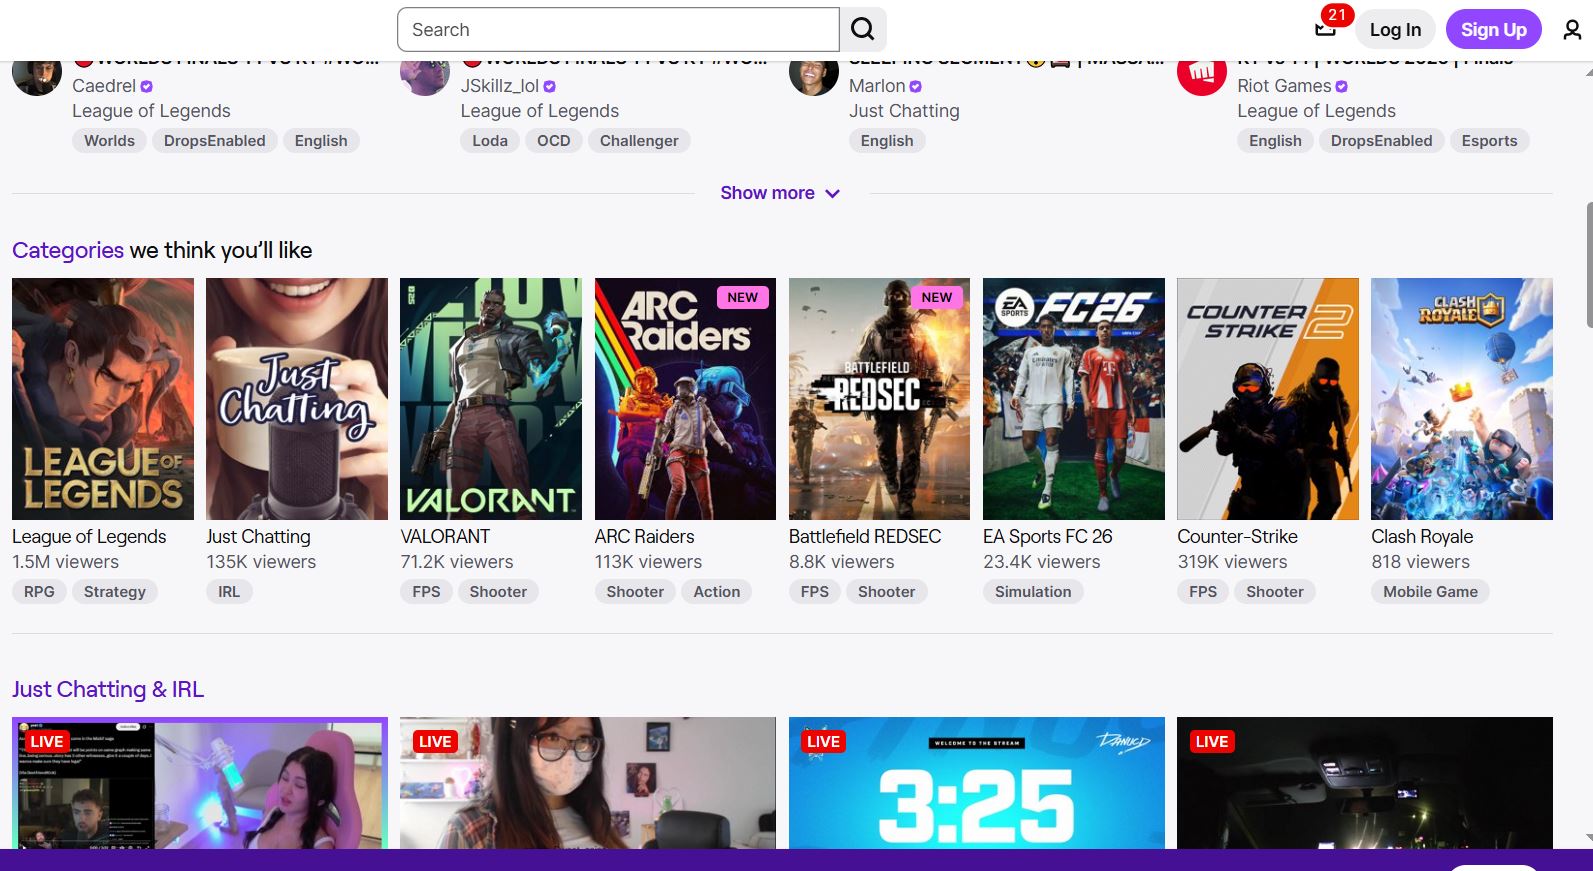The height and width of the screenshot is (871, 1593).
Task: Select the DropsEnabled tag under Caedrel
Action: tap(214, 141)
